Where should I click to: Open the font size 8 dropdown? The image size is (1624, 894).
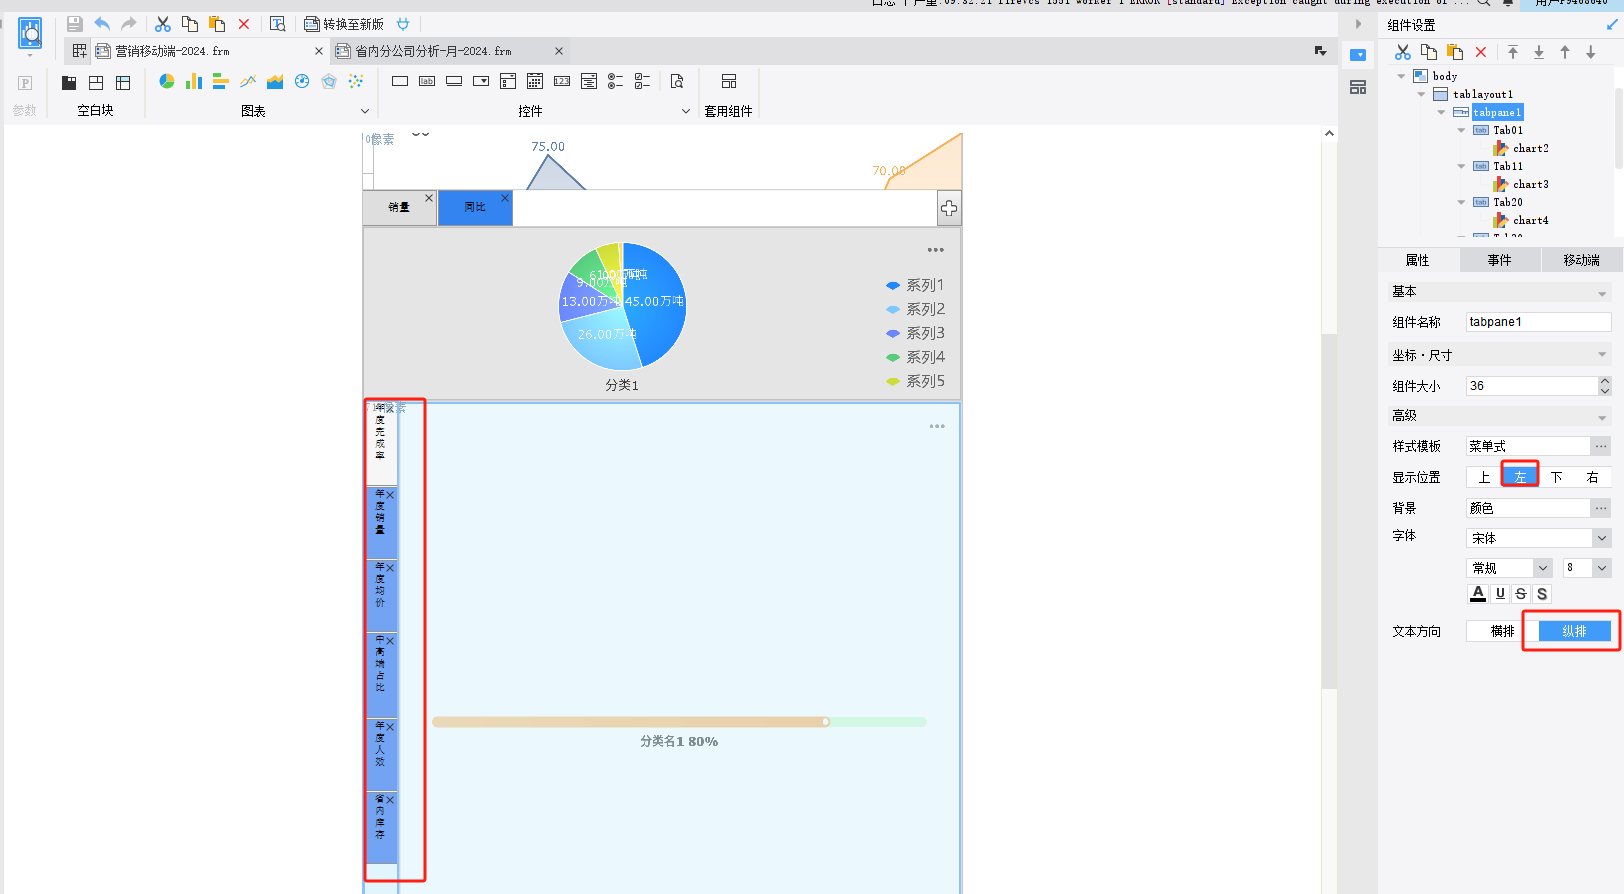click(1602, 568)
